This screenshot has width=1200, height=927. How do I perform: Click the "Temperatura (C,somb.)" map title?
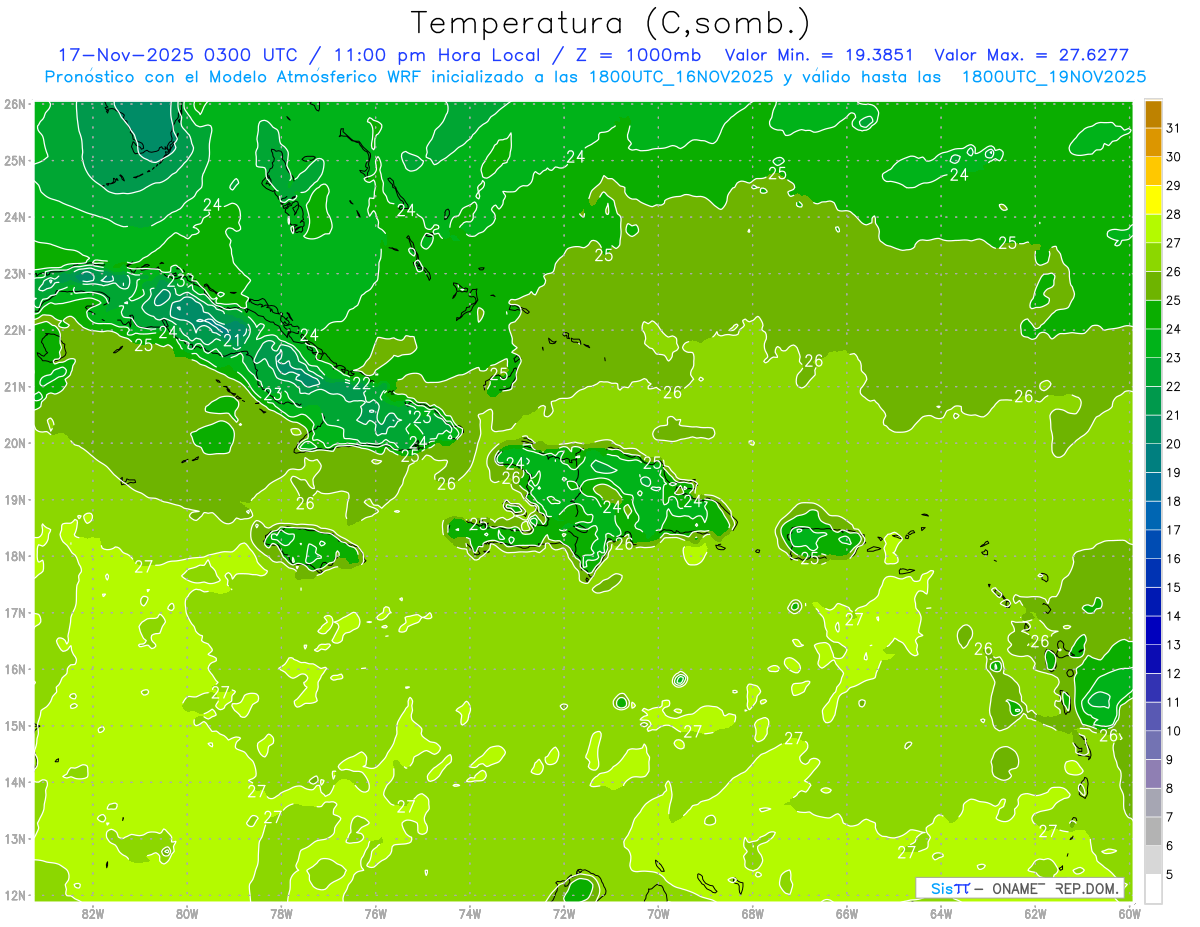click(610, 22)
